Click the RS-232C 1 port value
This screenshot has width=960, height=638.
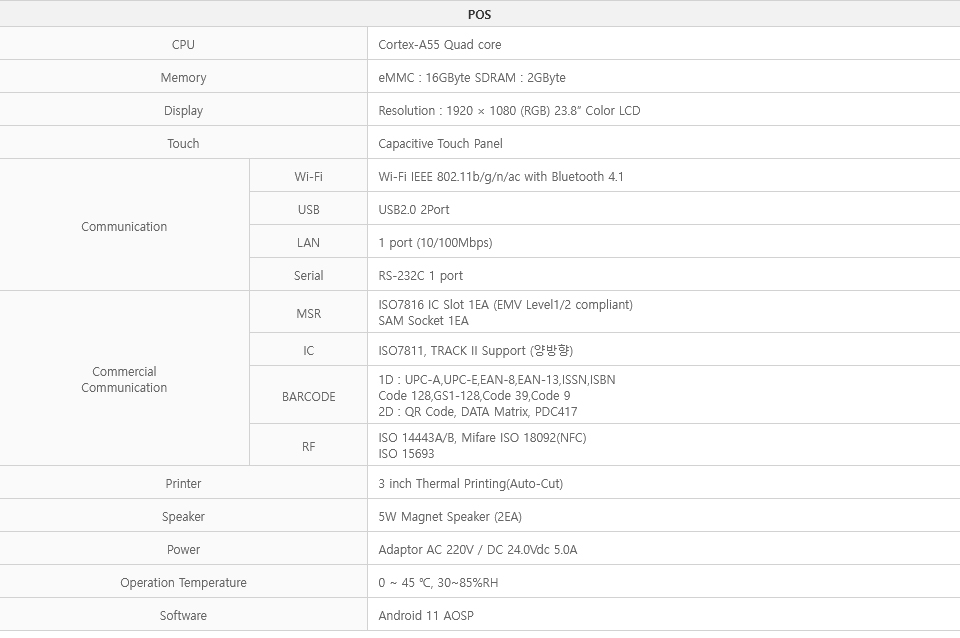pyautogui.click(x=421, y=276)
